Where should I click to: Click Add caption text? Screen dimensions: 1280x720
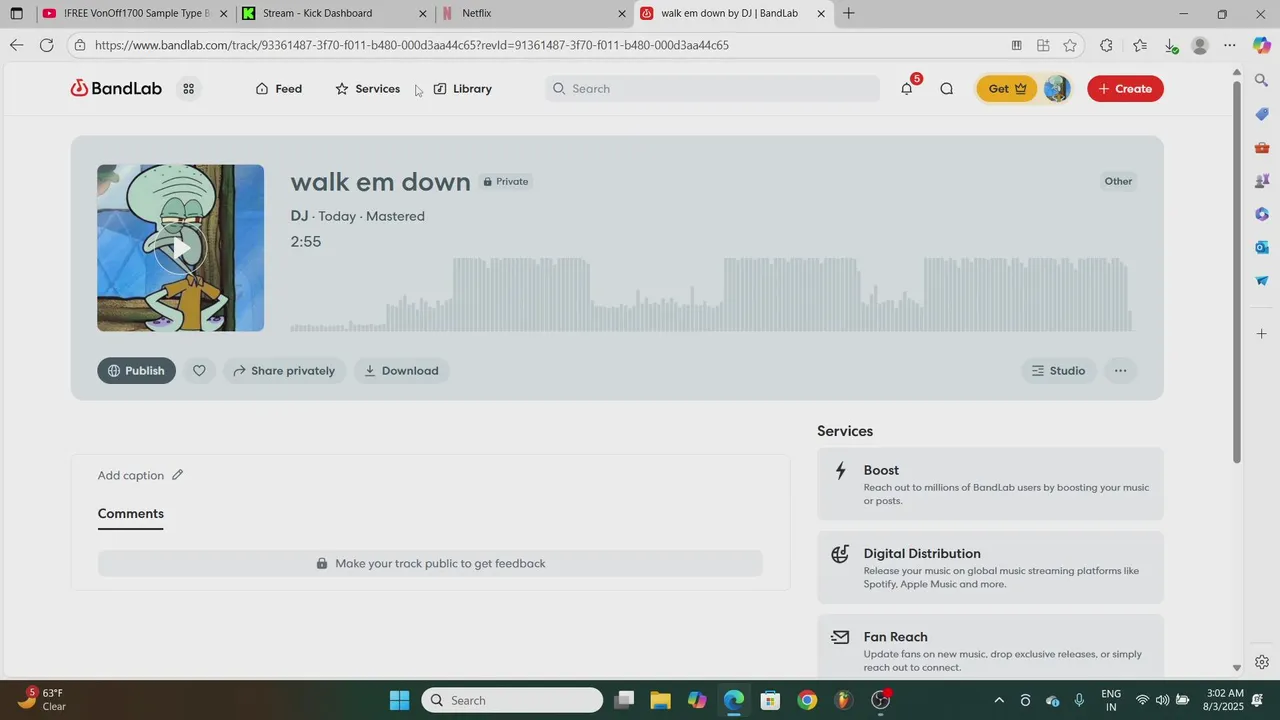pyautogui.click(x=131, y=475)
